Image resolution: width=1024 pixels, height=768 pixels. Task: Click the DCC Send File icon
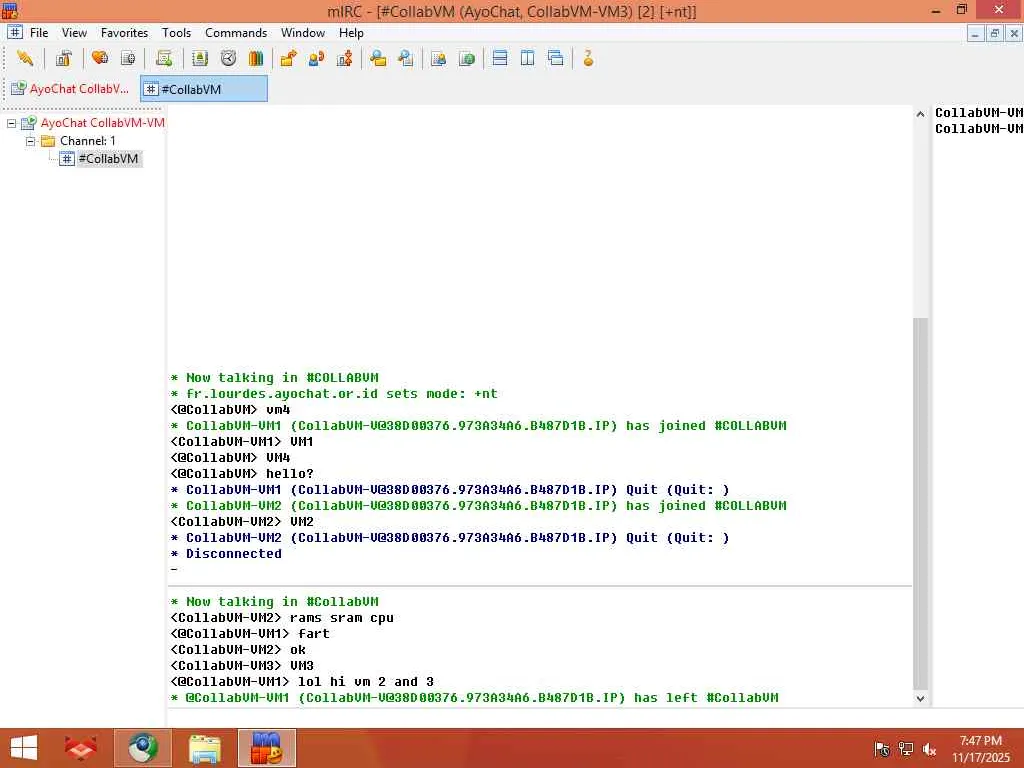pos(288,58)
